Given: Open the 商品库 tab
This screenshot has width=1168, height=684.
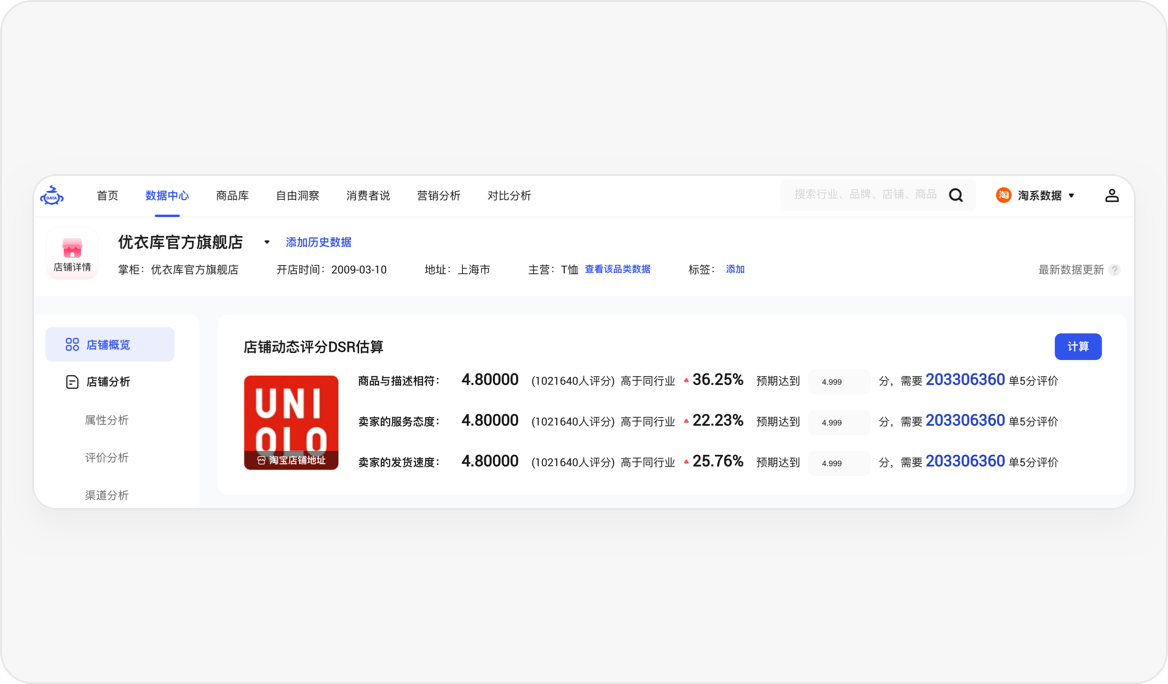Looking at the screenshot, I should pos(232,195).
